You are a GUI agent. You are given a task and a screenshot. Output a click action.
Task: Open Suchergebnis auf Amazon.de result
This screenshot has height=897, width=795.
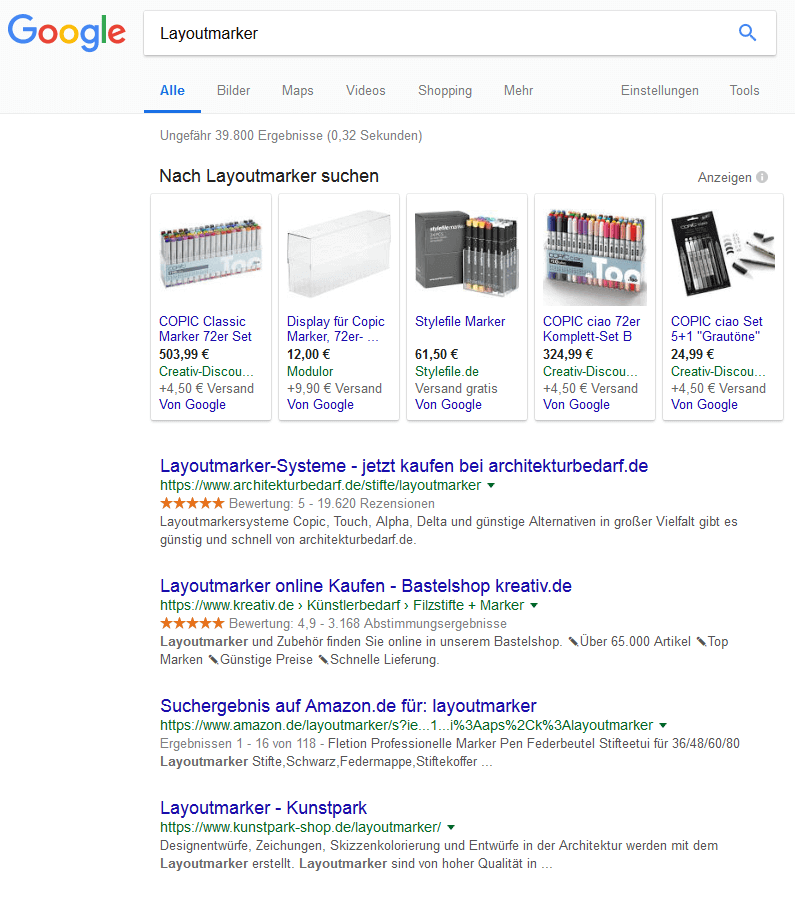(348, 706)
